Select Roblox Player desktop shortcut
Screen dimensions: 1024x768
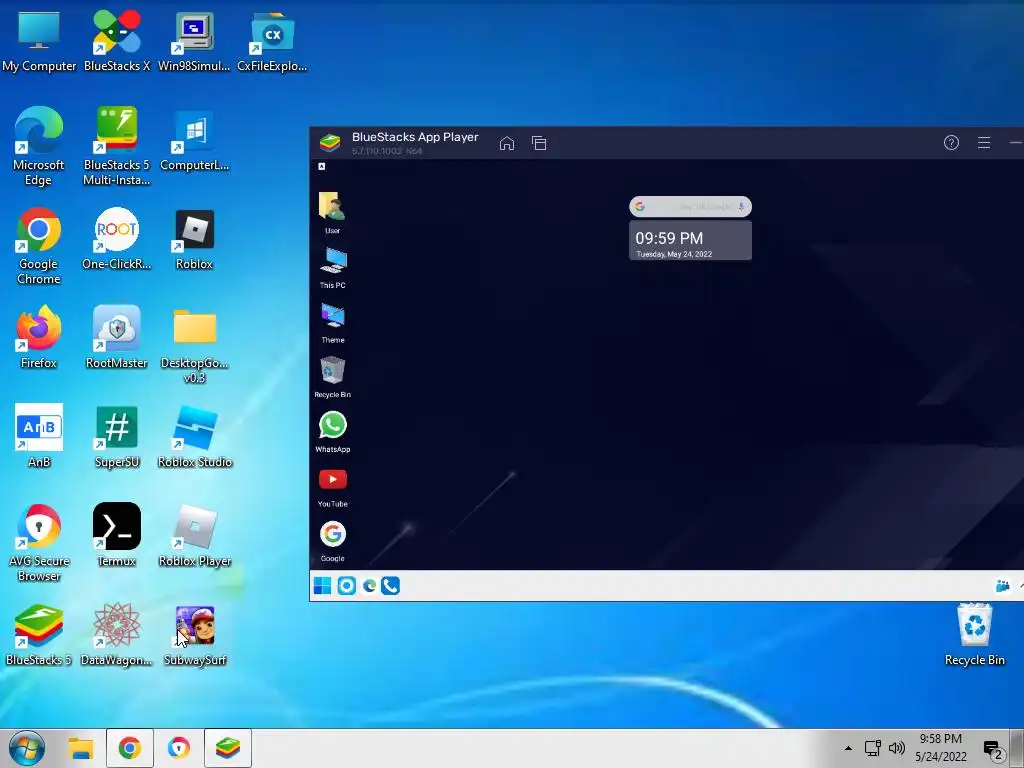[x=194, y=536]
